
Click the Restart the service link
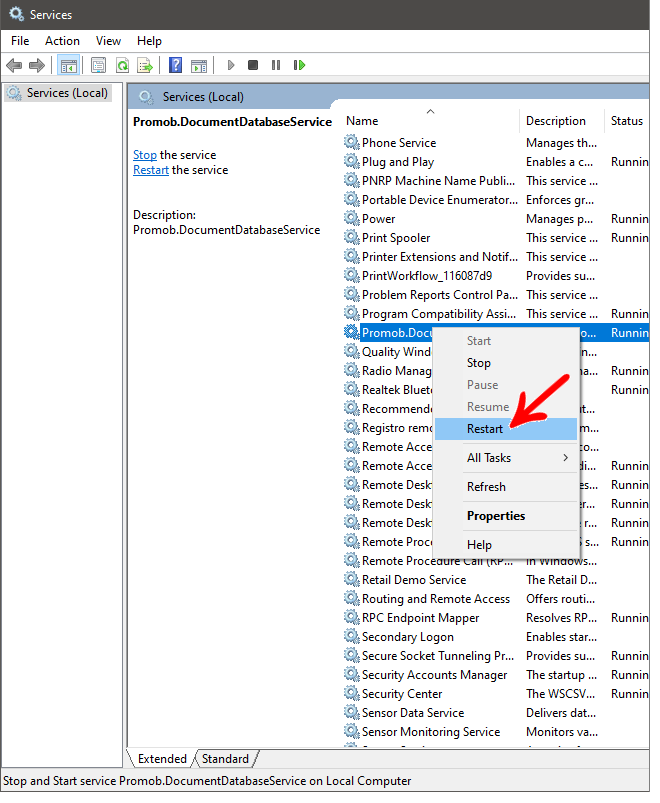151,170
